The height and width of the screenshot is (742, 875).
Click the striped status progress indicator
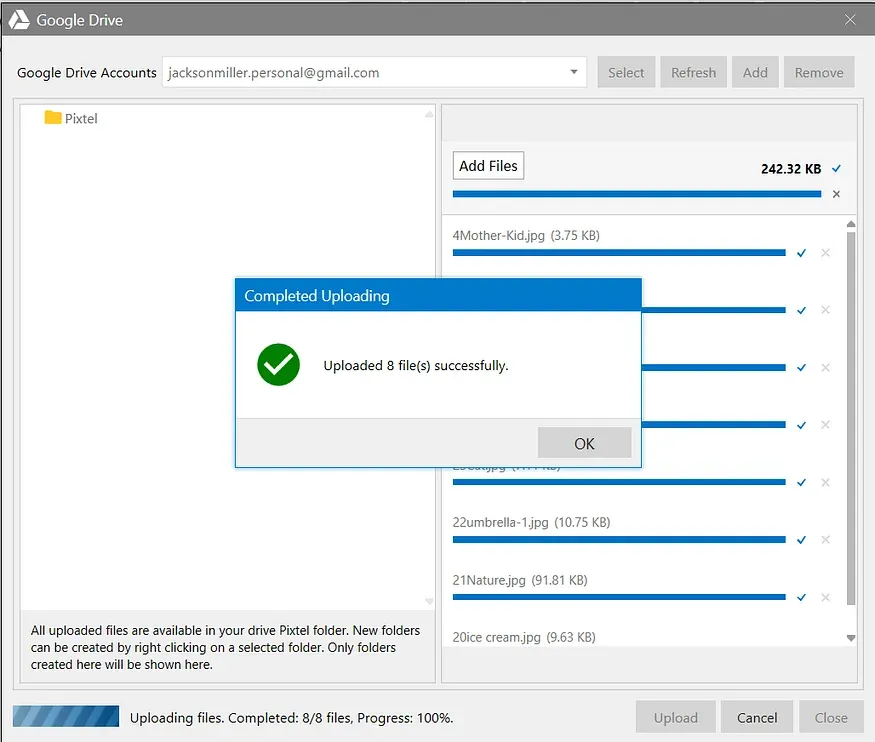pyautogui.click(x=66, y=716)
